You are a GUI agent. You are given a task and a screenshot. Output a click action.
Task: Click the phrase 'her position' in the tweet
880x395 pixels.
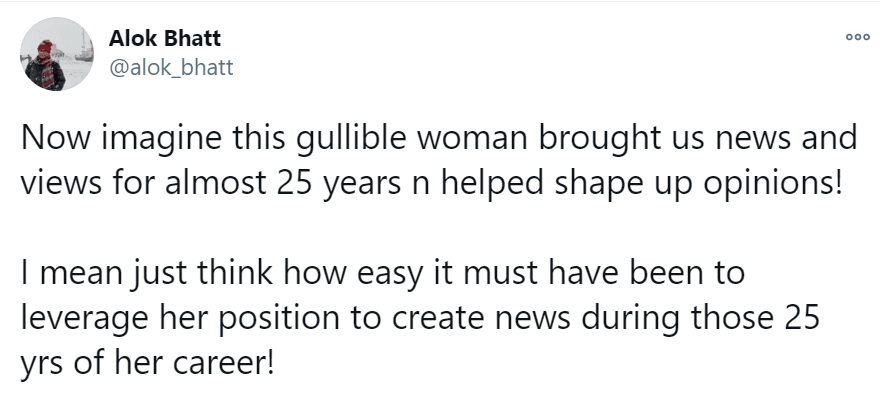click(x=251, y=319)
